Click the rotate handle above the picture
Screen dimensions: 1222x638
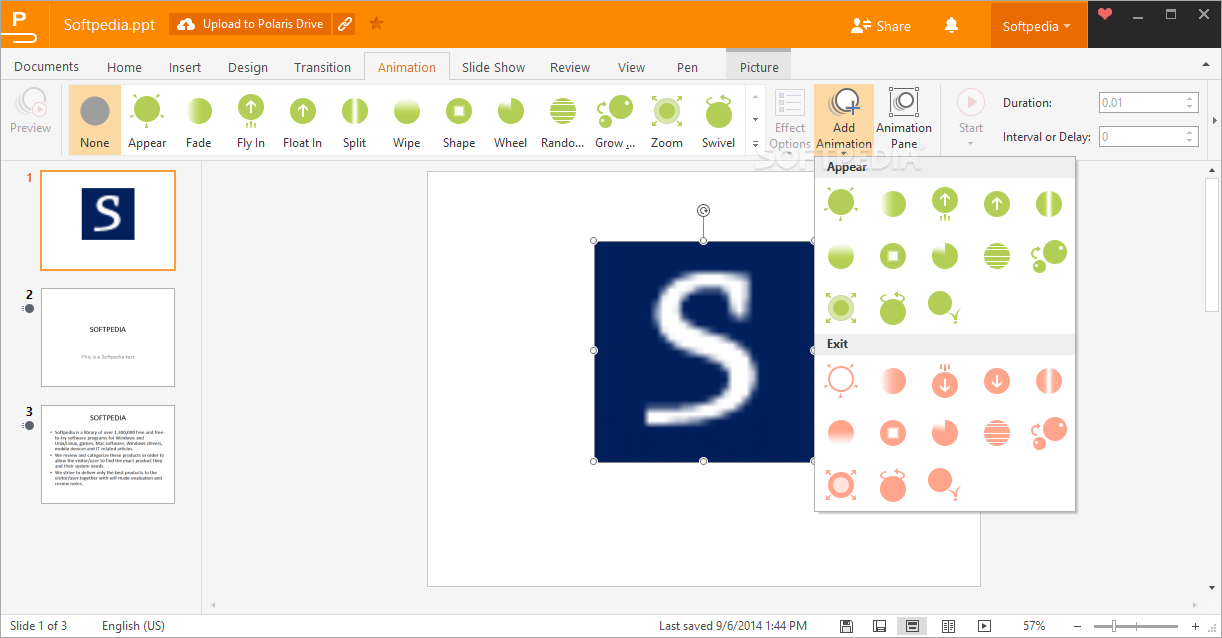coord(703,210)
